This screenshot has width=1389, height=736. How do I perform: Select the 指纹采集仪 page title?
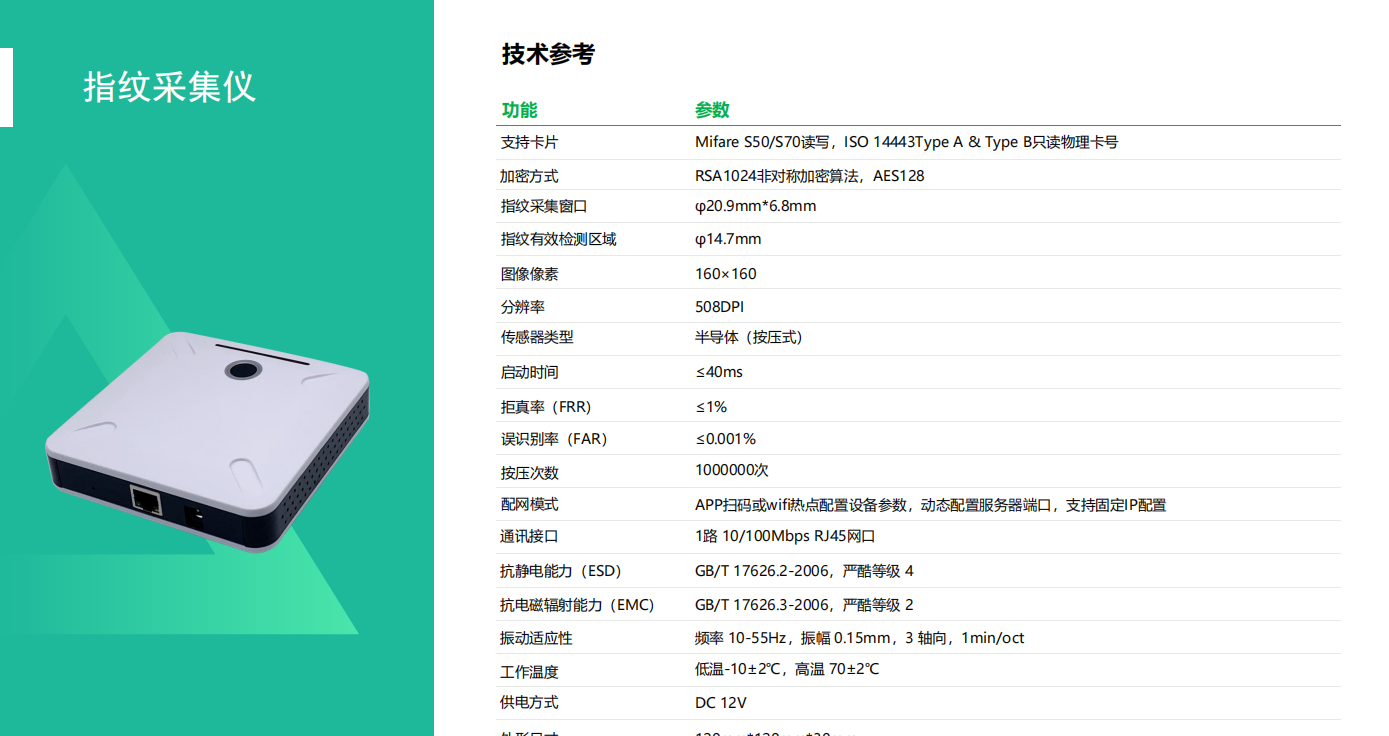point(169,87)
